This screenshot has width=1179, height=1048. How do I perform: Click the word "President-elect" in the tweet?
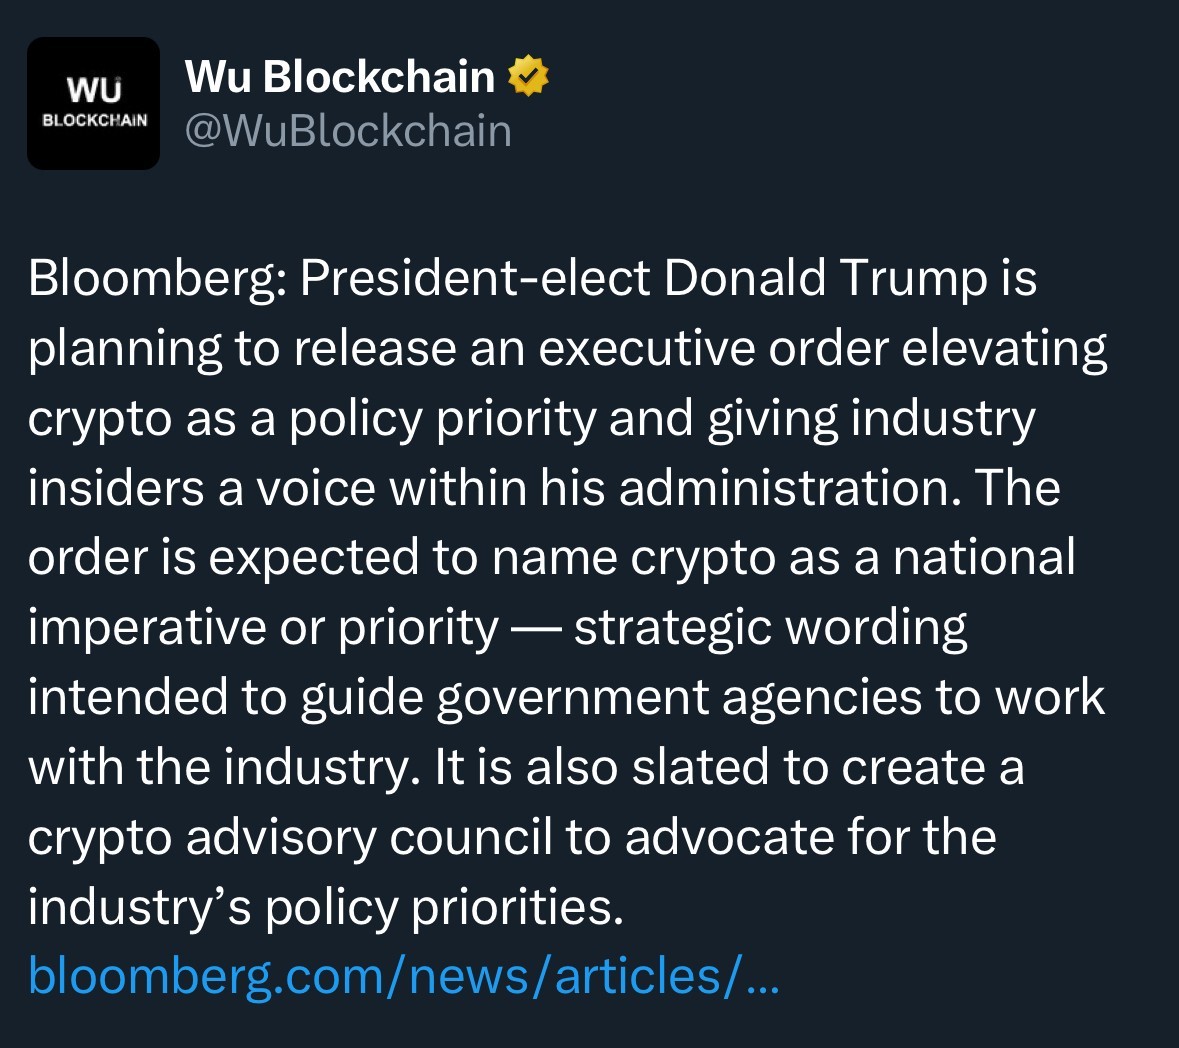coord(475,279)
